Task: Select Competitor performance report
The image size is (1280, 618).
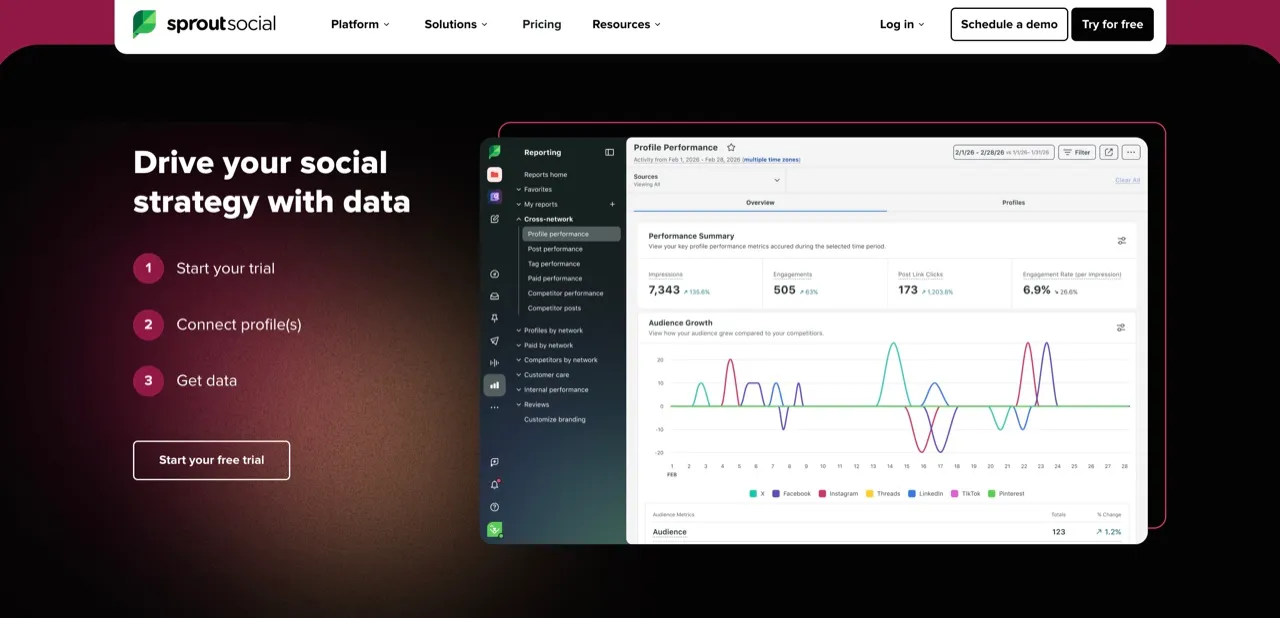Action: pos(565,294)
